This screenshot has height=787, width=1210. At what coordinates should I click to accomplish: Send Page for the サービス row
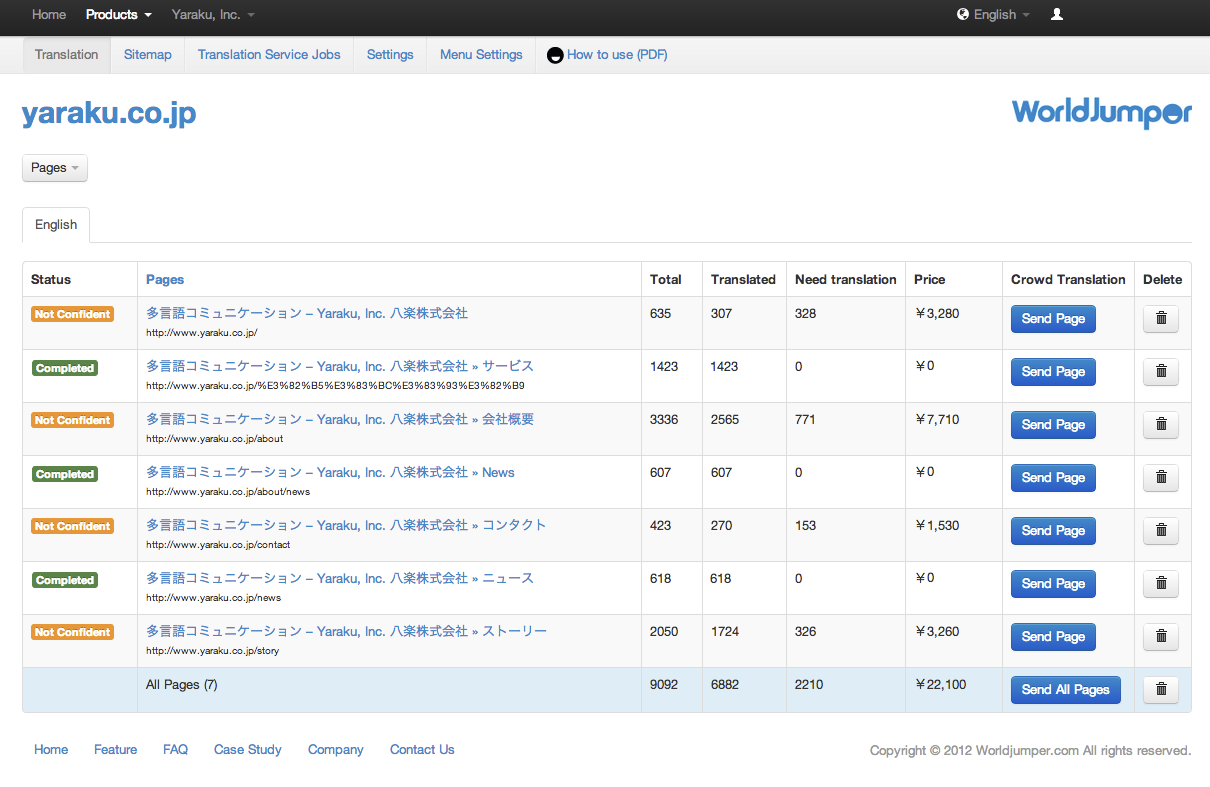click(x=1053, y=372)
